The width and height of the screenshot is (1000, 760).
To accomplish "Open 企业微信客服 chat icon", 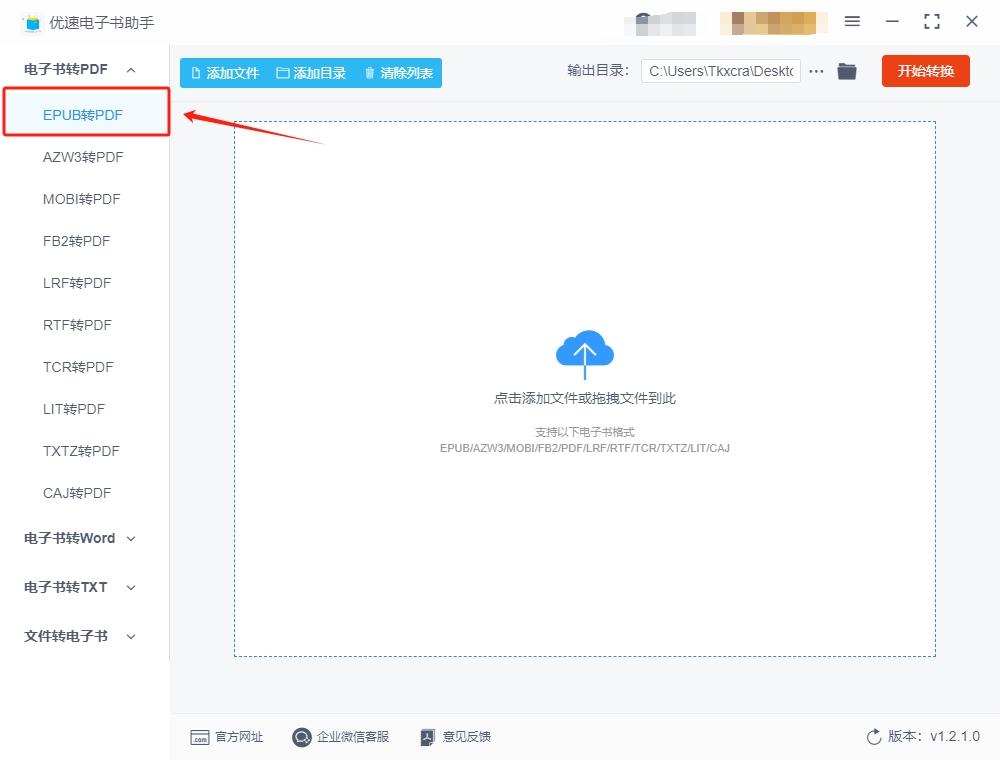I will click(x=301, y=737).
